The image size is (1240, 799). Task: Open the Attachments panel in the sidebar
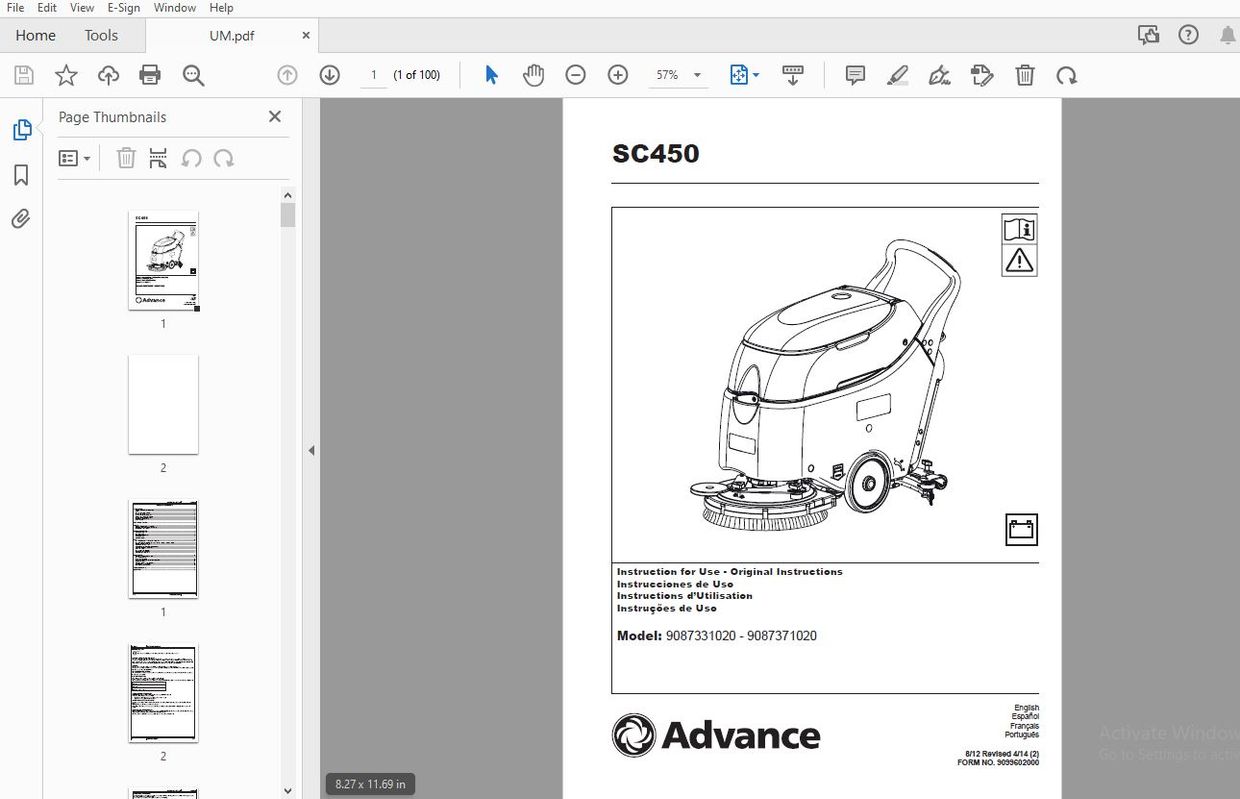23,218
